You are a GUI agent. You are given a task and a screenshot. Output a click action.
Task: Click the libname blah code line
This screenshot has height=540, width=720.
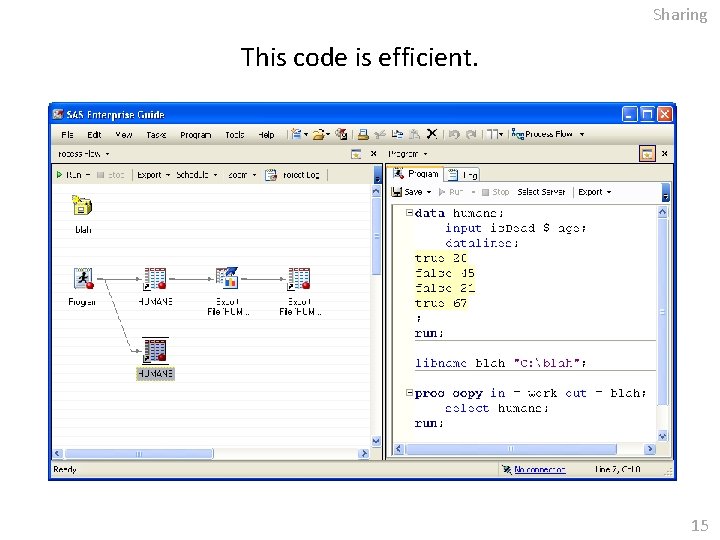[501, 363]
